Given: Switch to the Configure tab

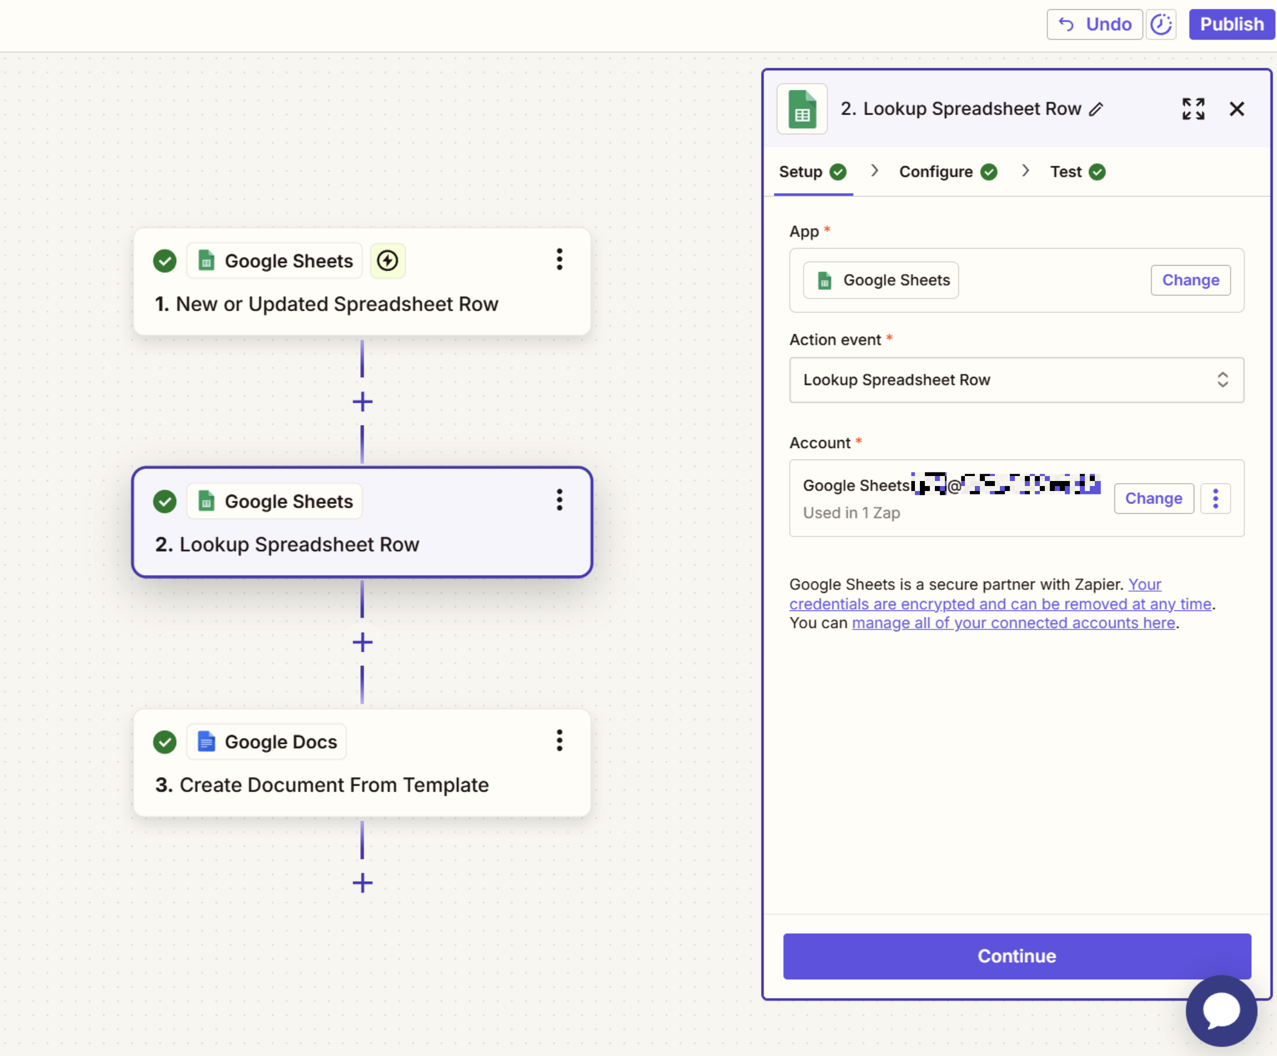Looking at the screenshot, I should 948,172.
